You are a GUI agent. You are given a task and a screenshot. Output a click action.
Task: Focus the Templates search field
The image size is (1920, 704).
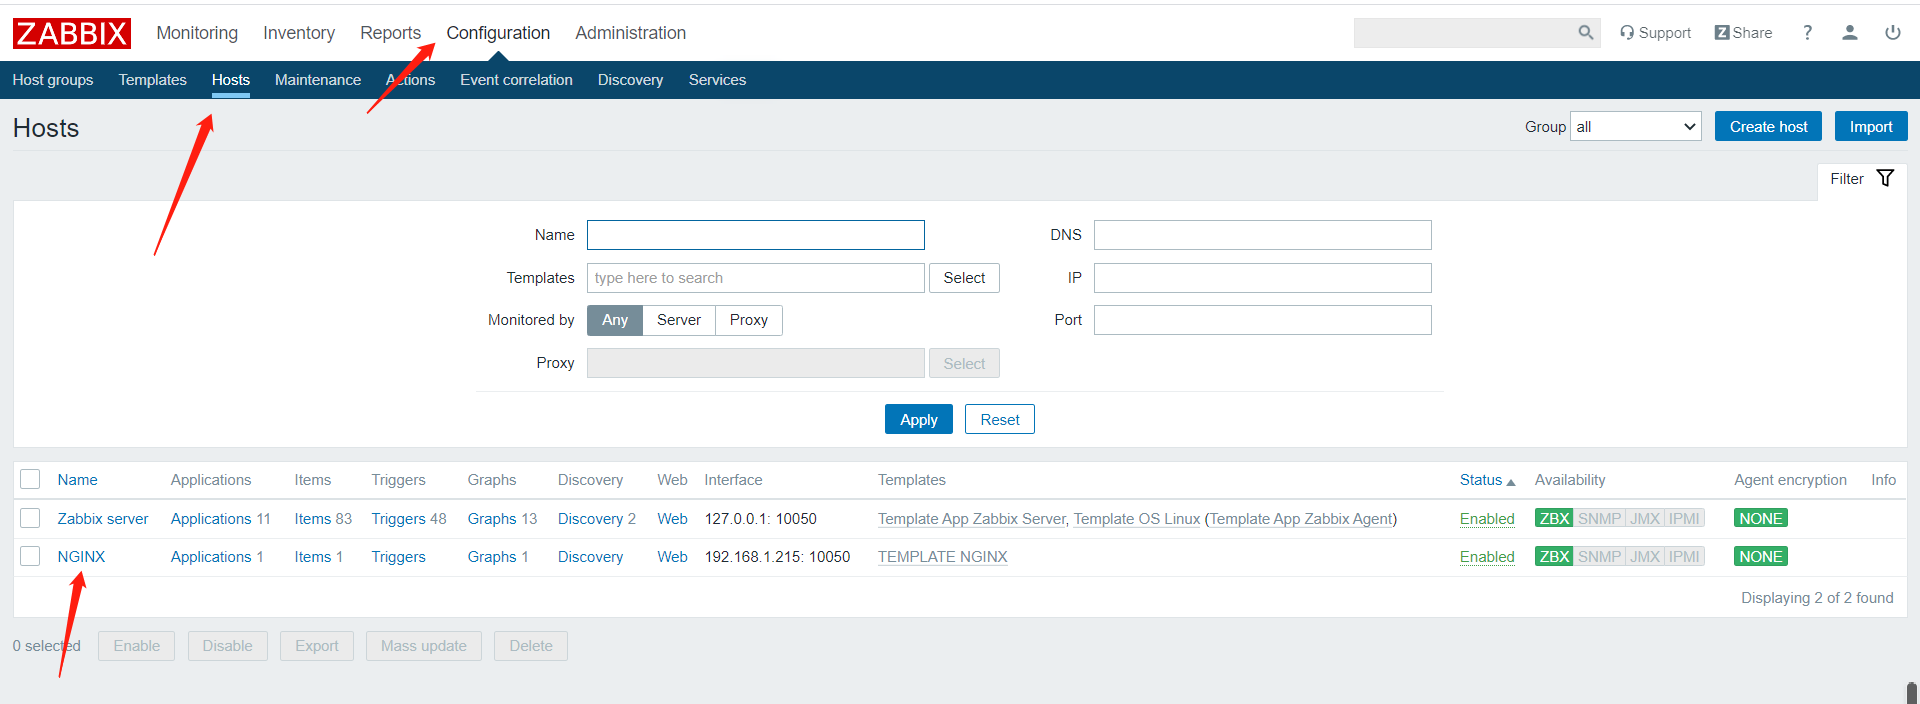(756, 278)
